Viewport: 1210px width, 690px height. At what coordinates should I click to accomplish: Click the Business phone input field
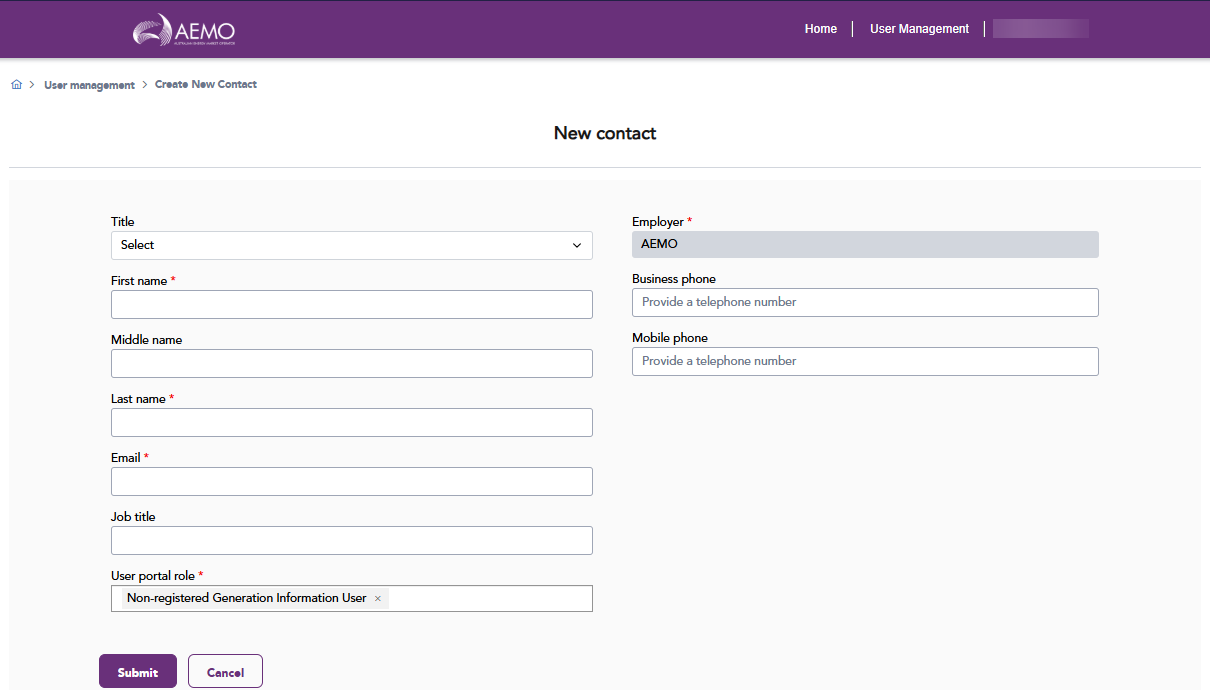865,303
